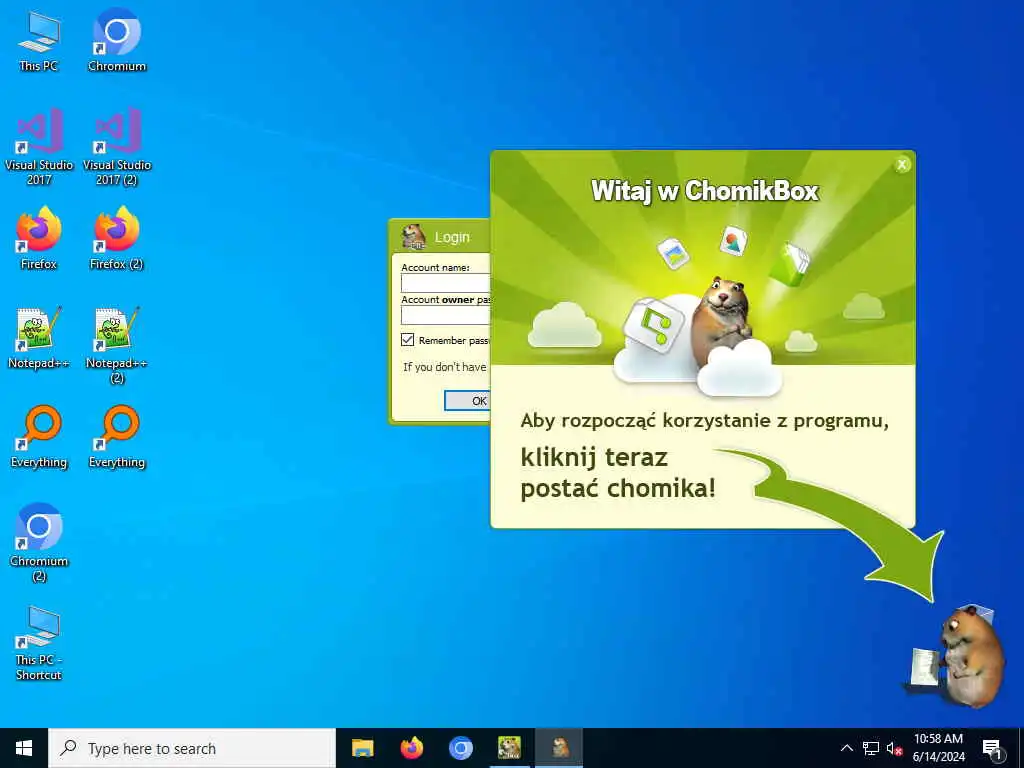Click Account name field in Login window
The width and height of the screenshot is (1024, 768).
tap(445, 283)
